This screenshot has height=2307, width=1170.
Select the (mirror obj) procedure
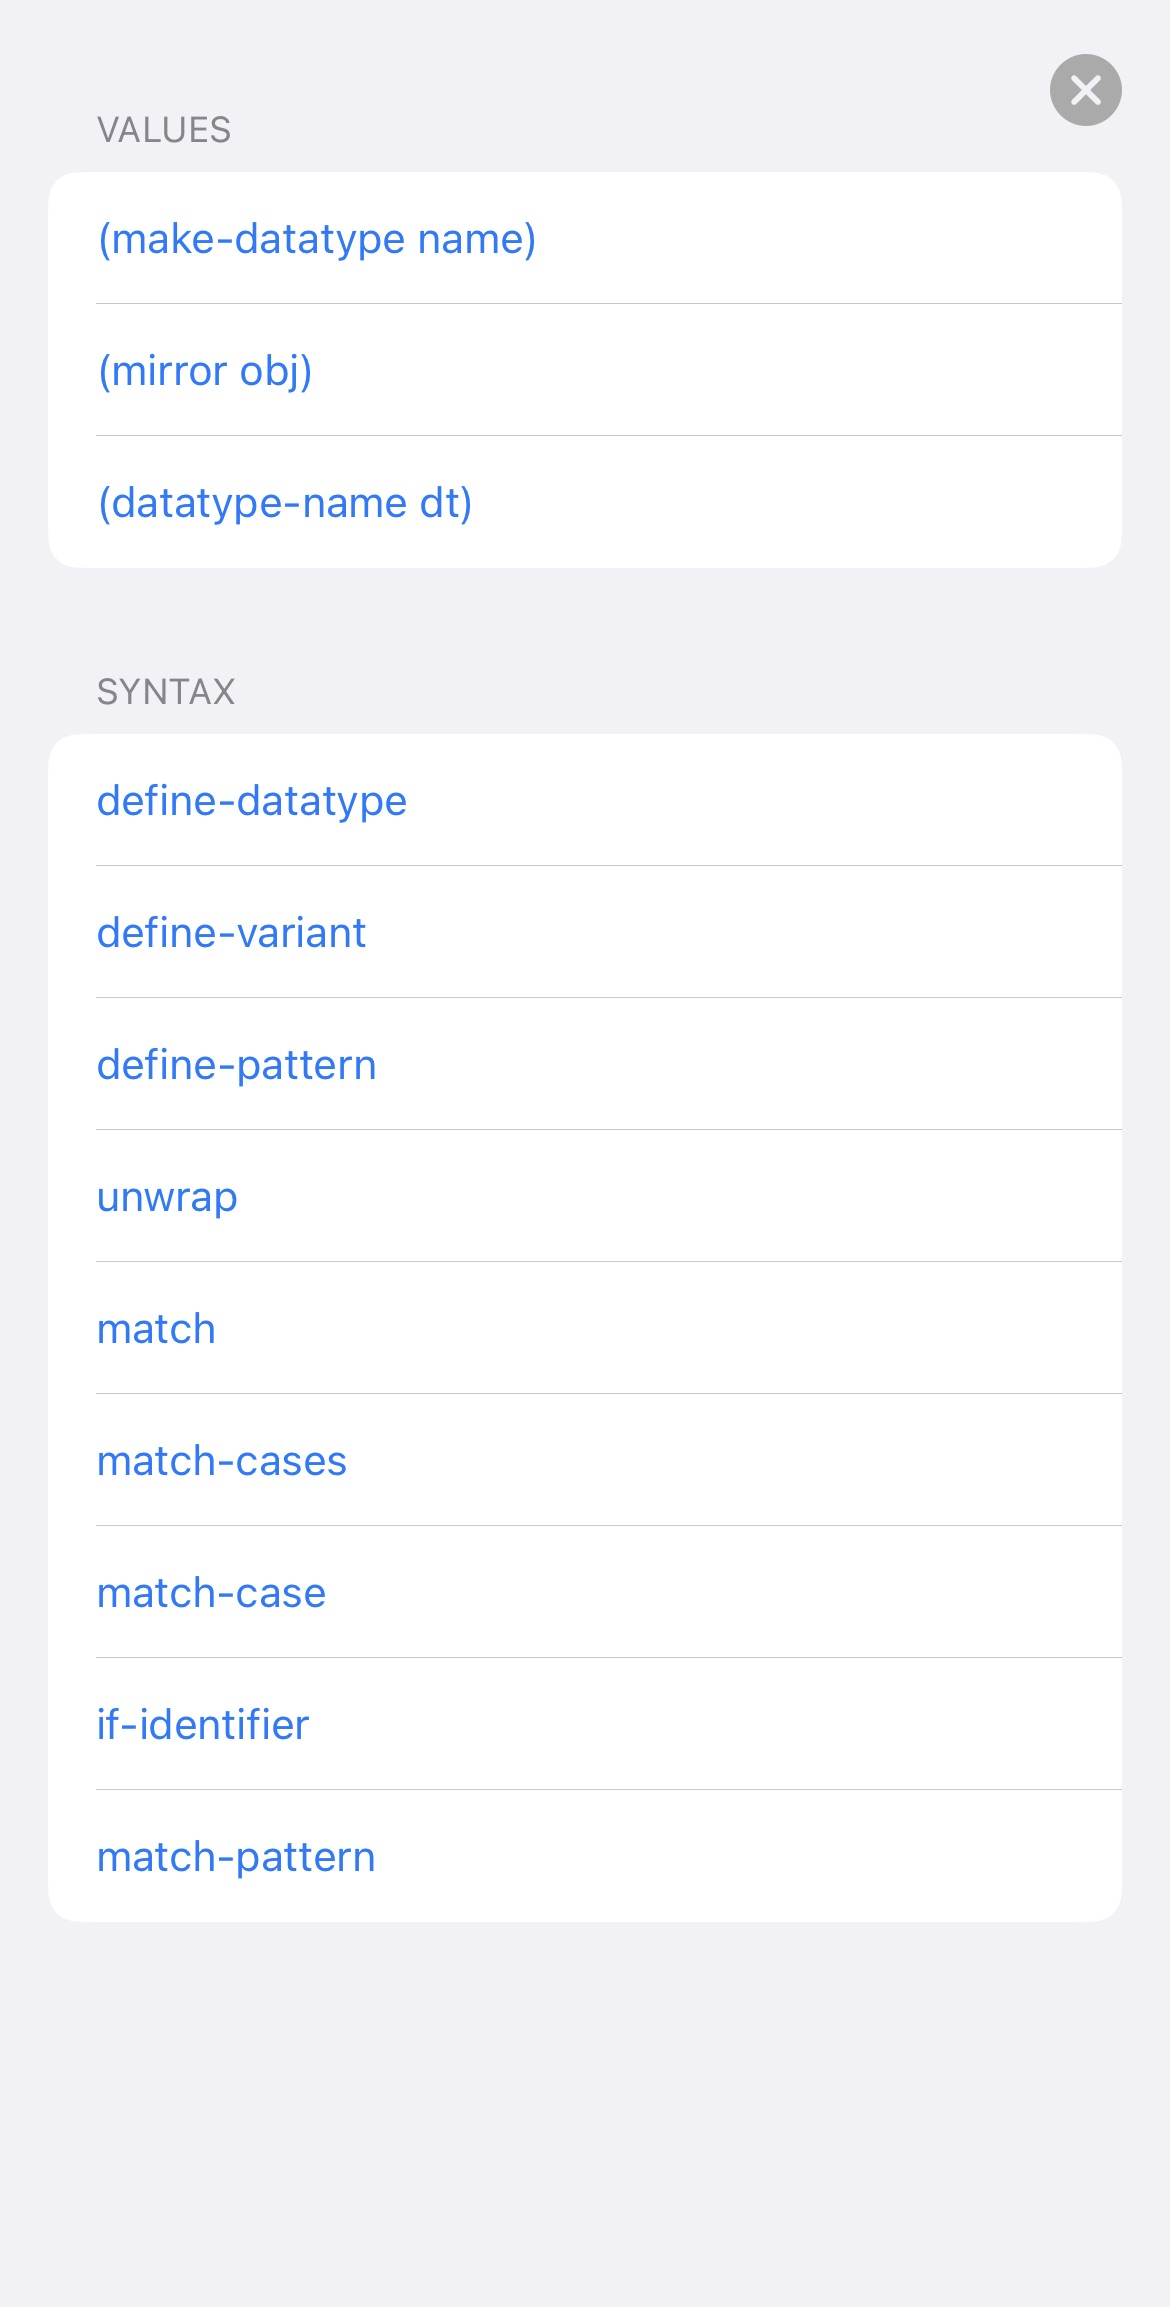585,370
